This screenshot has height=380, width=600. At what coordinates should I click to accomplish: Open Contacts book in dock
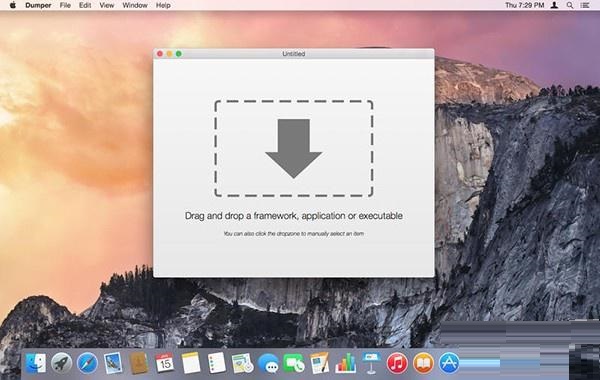139,363
